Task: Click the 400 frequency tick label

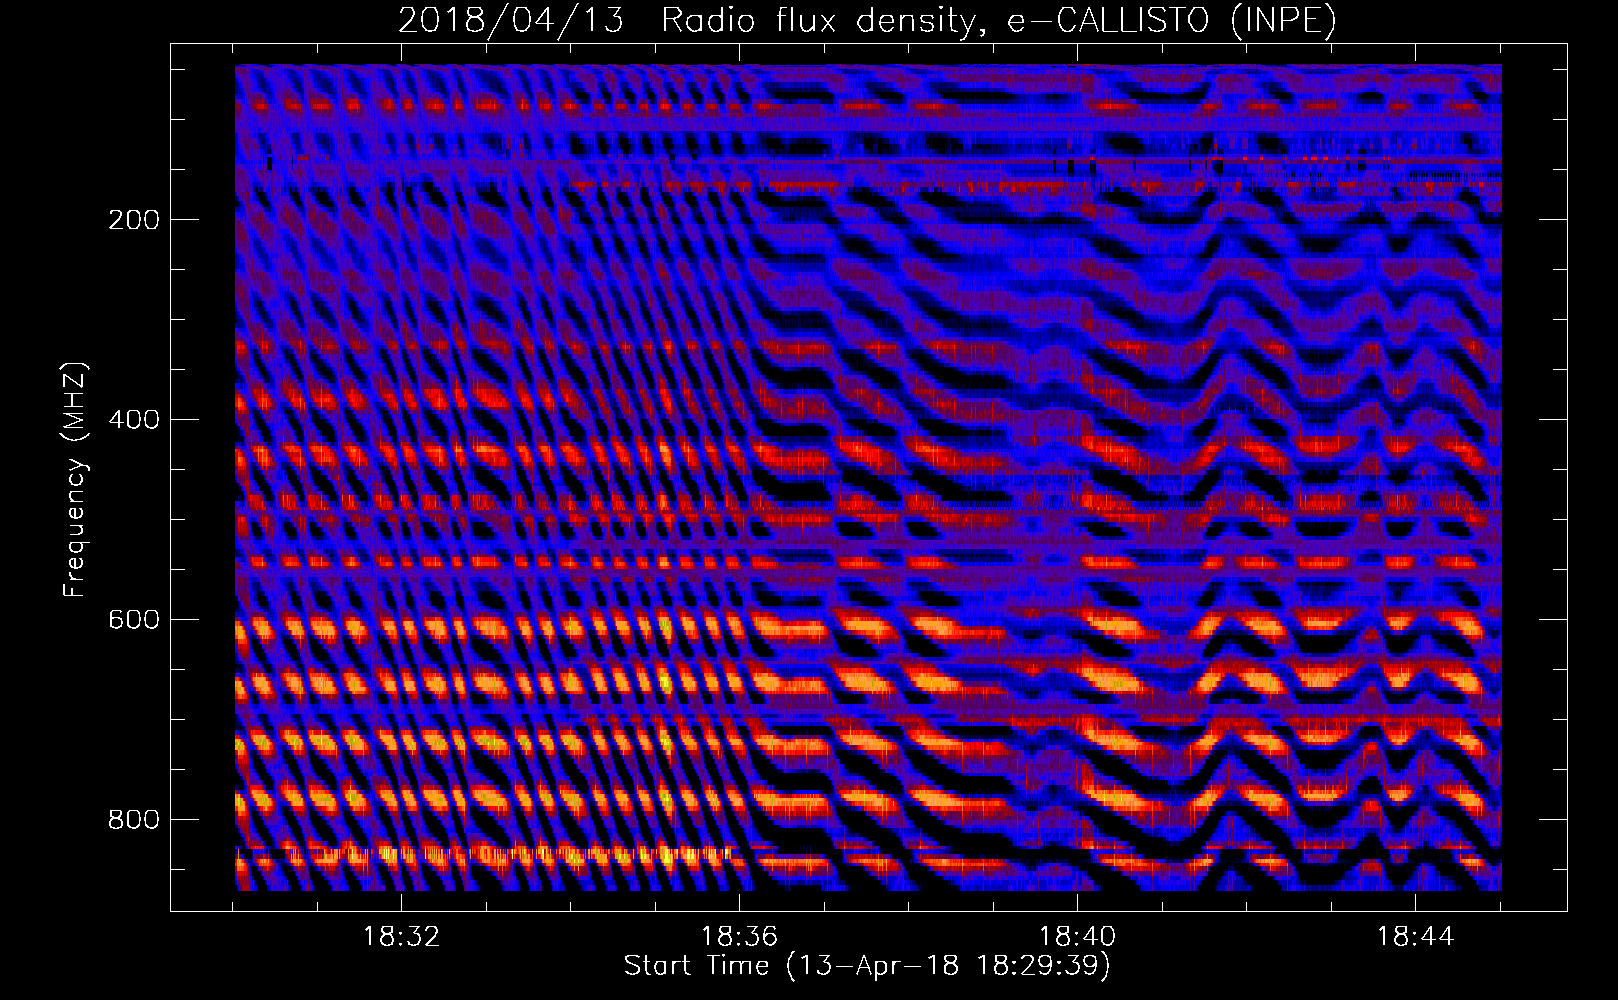Action: [134, 420]
